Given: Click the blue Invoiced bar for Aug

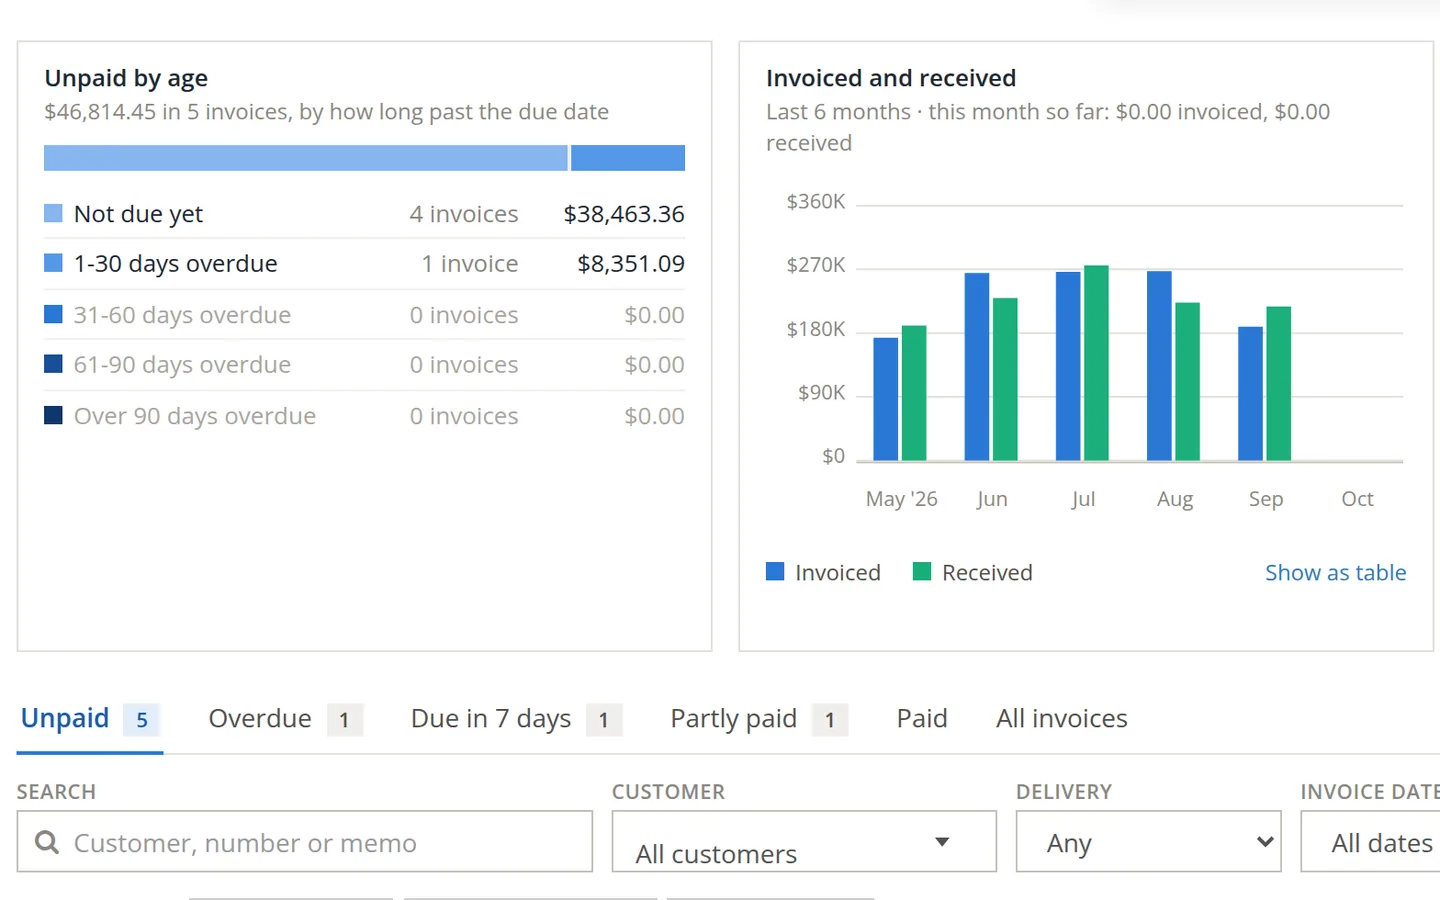Looking at the screenshot, I should (1159, 366).
